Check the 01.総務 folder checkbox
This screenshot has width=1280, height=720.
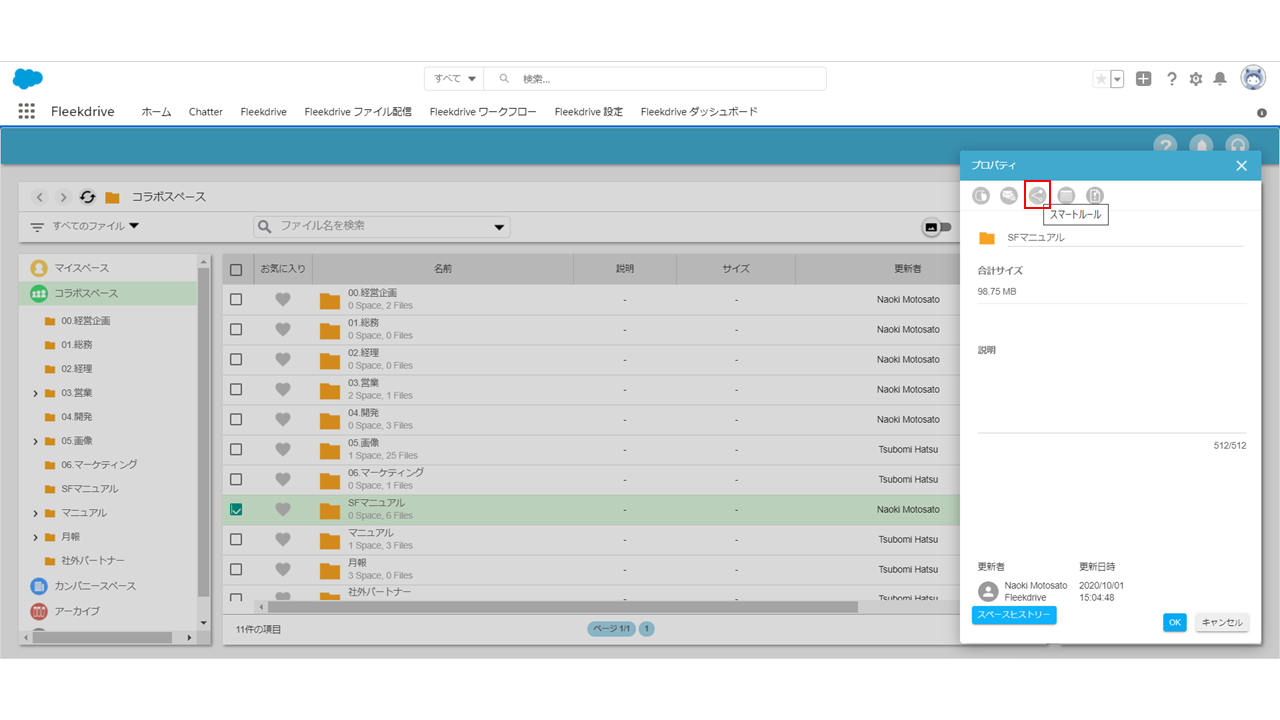236,329
